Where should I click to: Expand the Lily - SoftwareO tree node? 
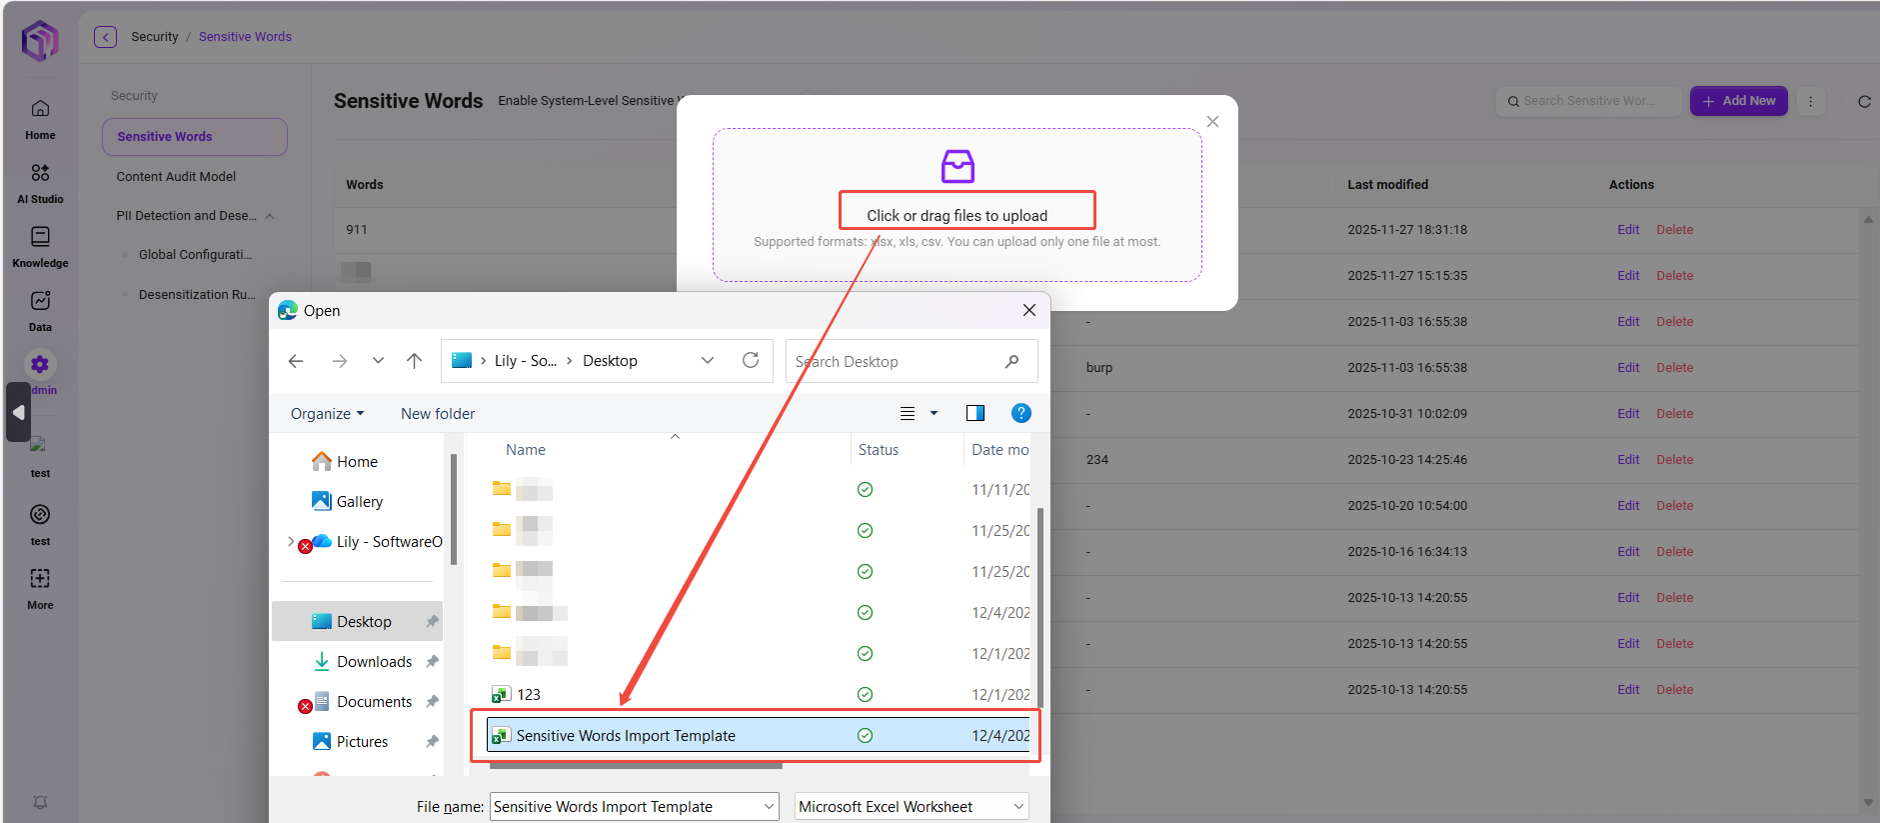291,542
